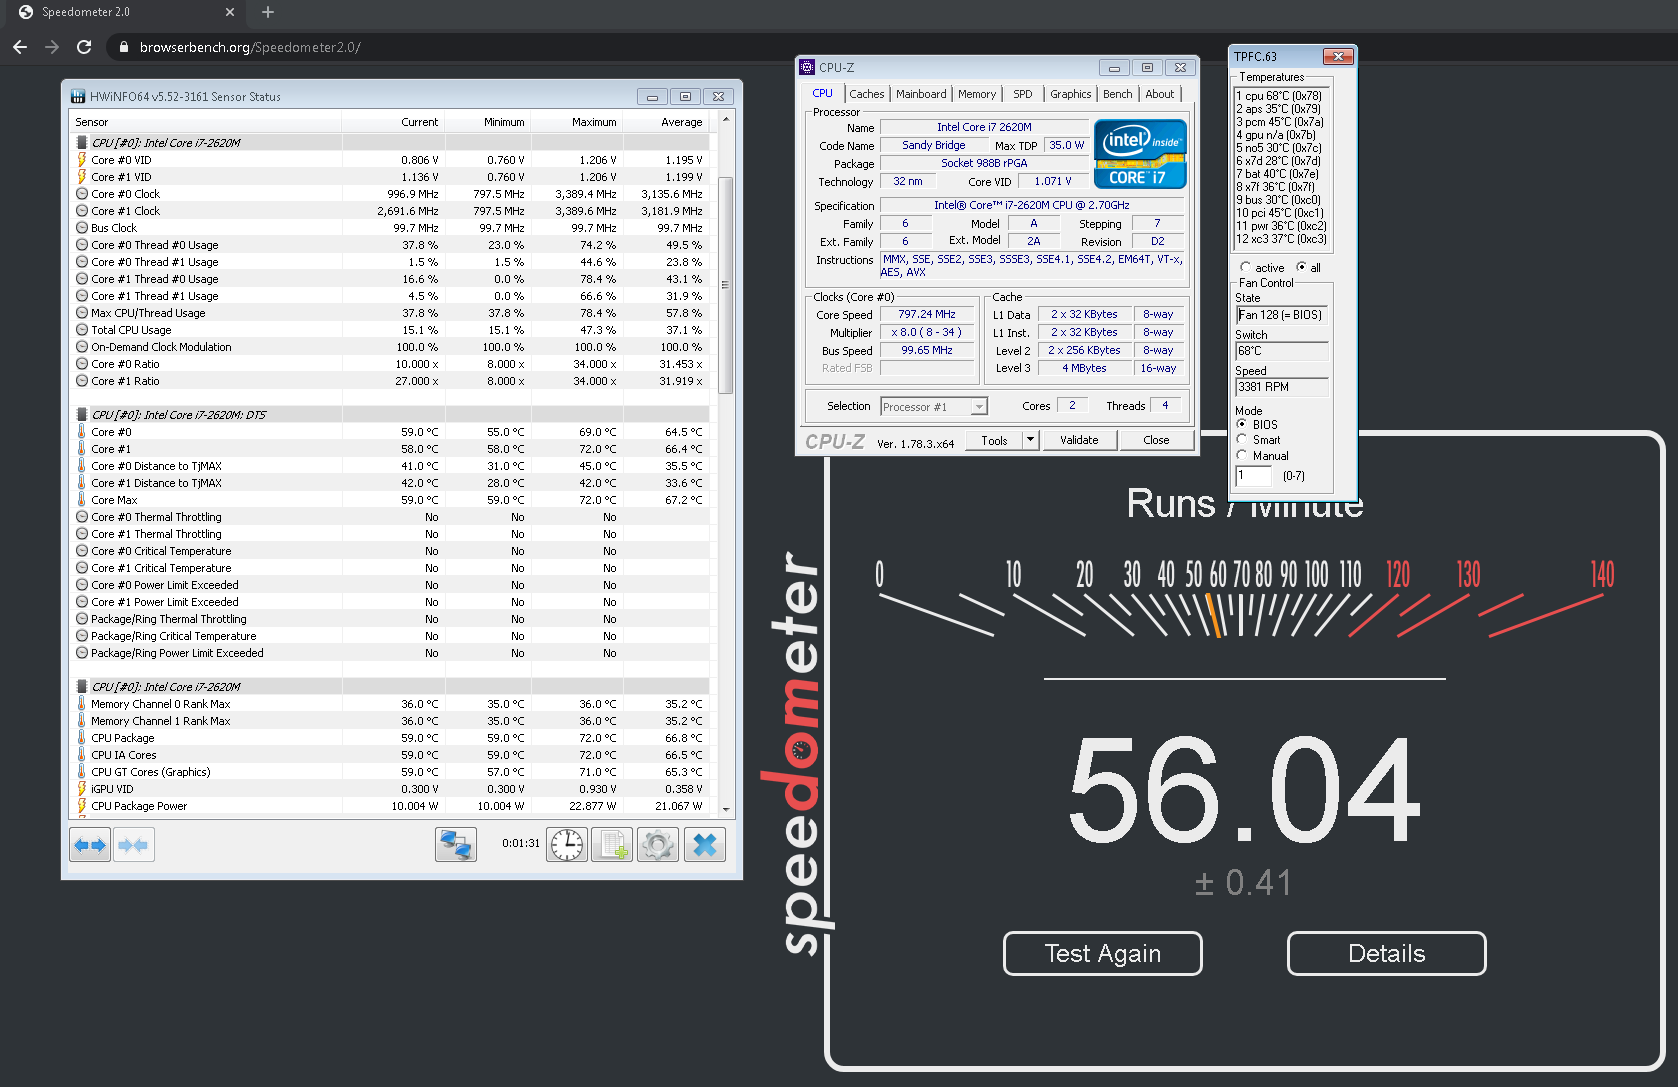Open the About tab in CPU-Z
The image size is (1678, 1087).
pyautogui.click(x=1160, y=94)
